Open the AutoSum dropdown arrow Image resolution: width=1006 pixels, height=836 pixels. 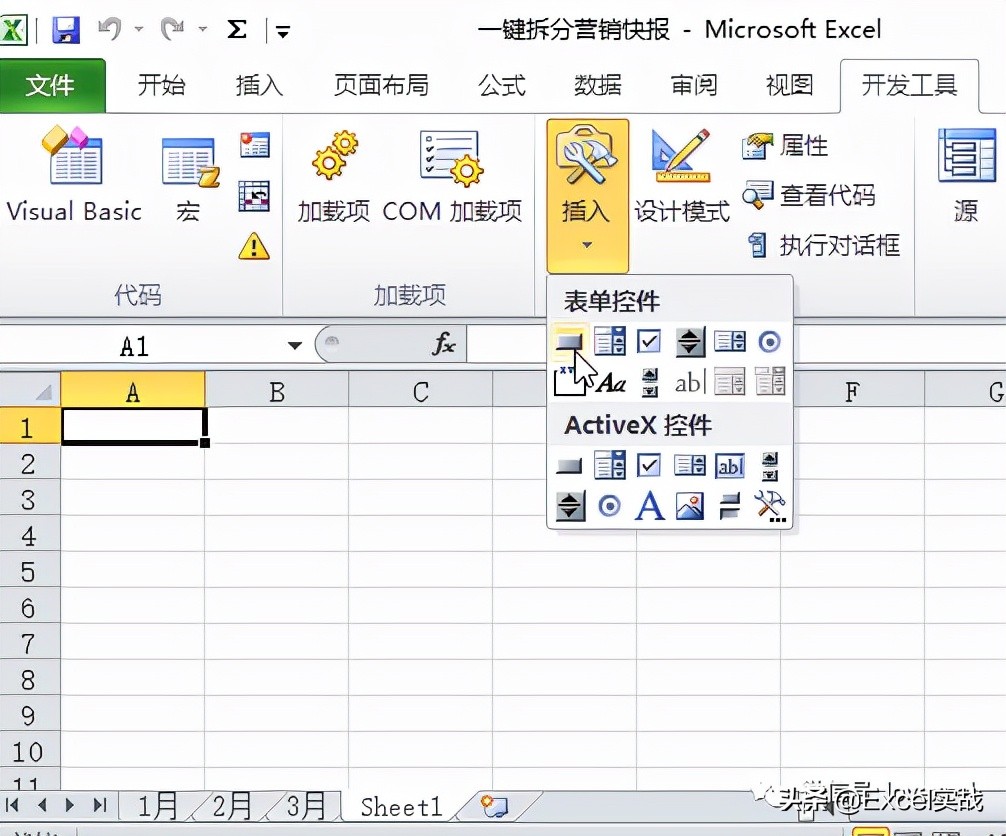click(x=283, y=30)
